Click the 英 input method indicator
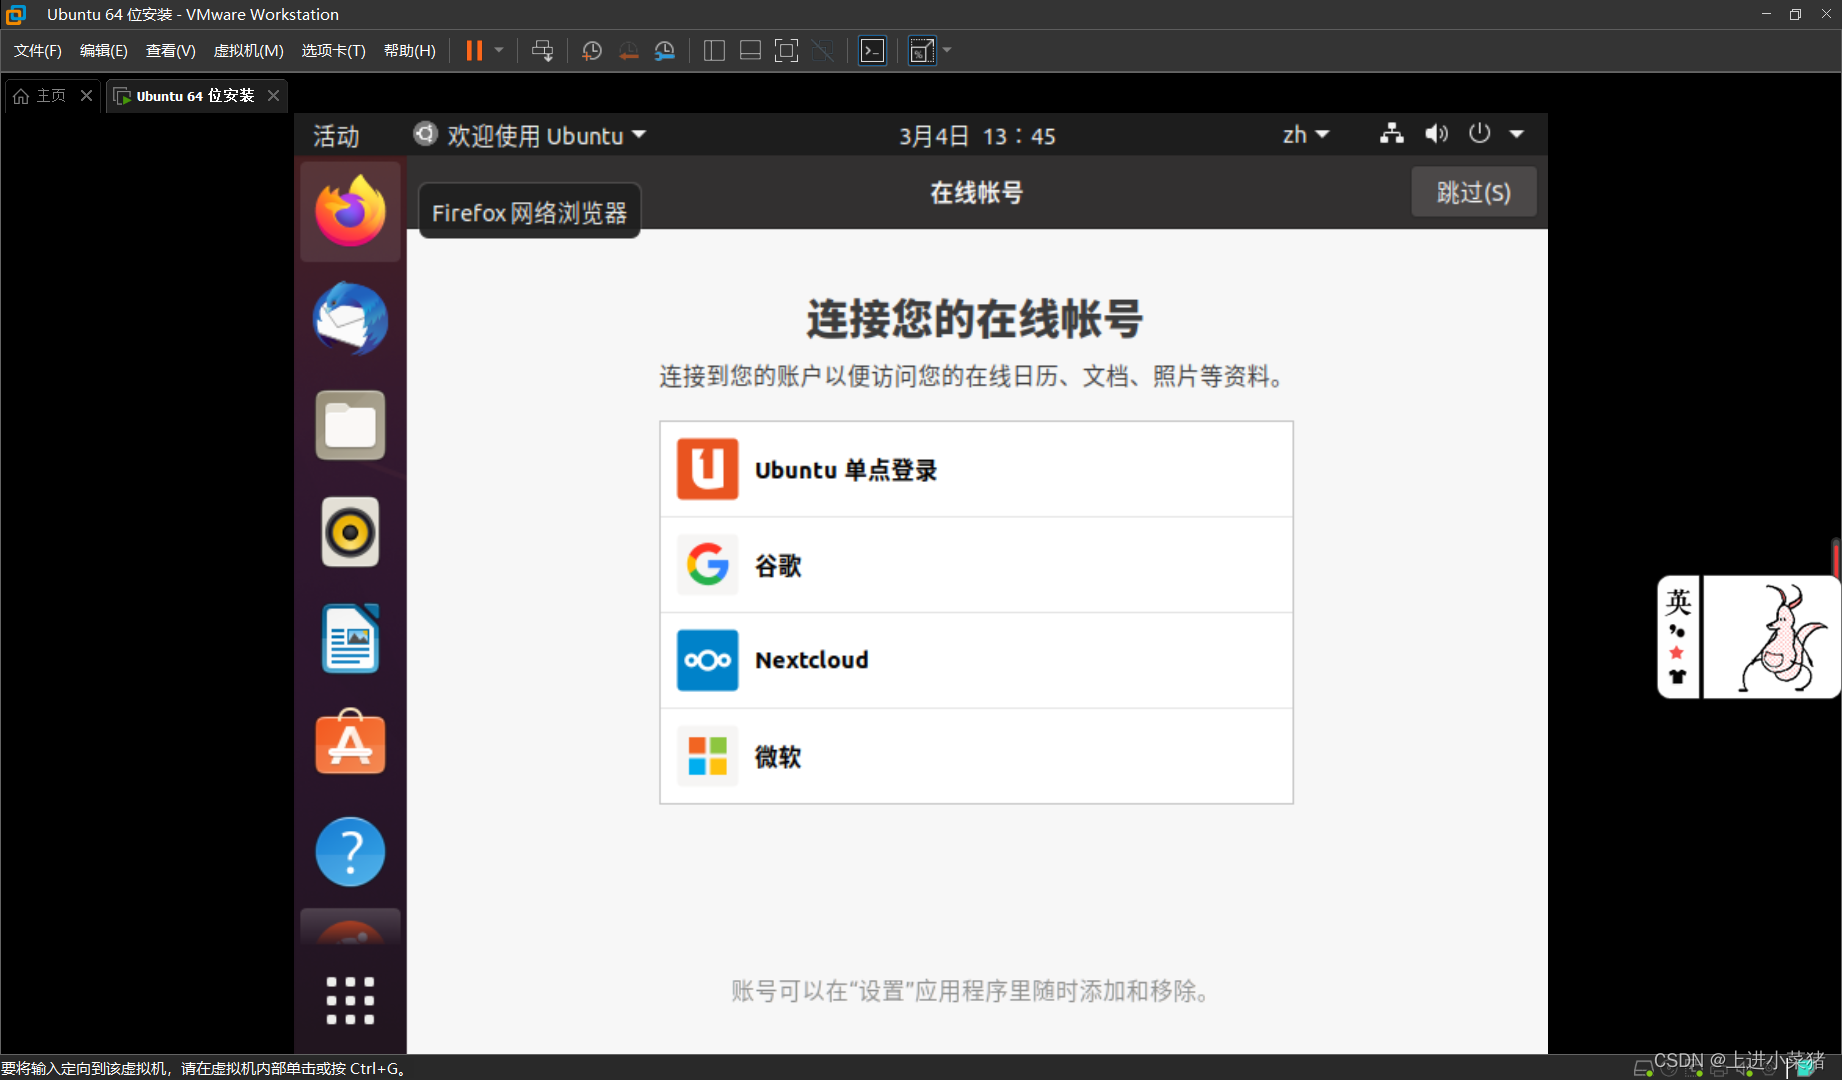Screen dimensions: 1842x1080 tap(1678, 602)
